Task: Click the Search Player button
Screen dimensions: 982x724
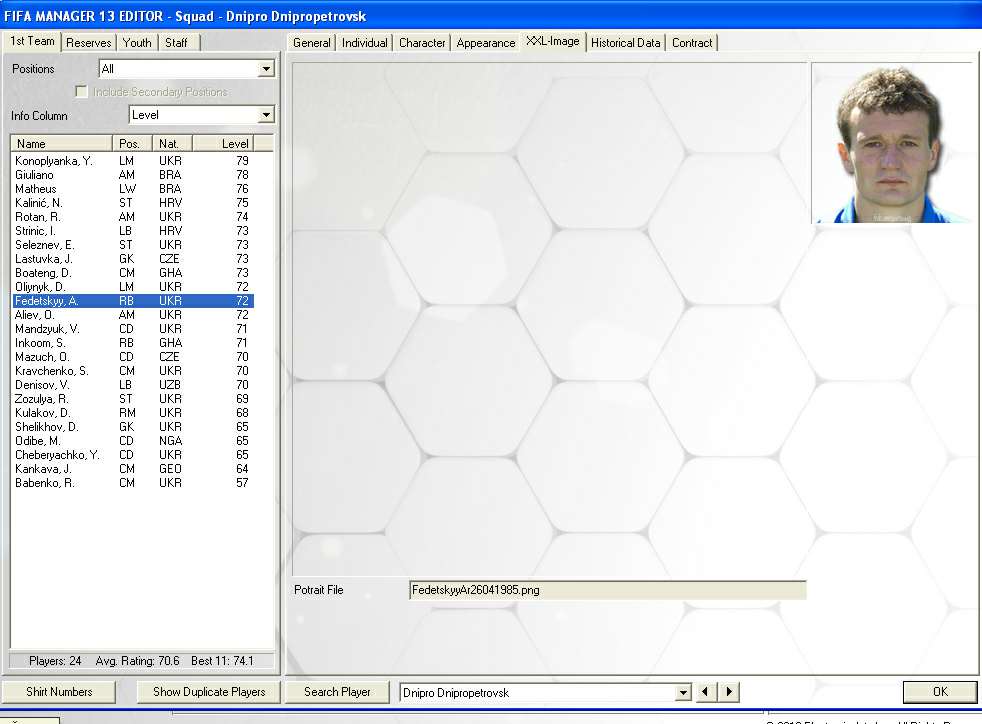Action: [337, 691]
